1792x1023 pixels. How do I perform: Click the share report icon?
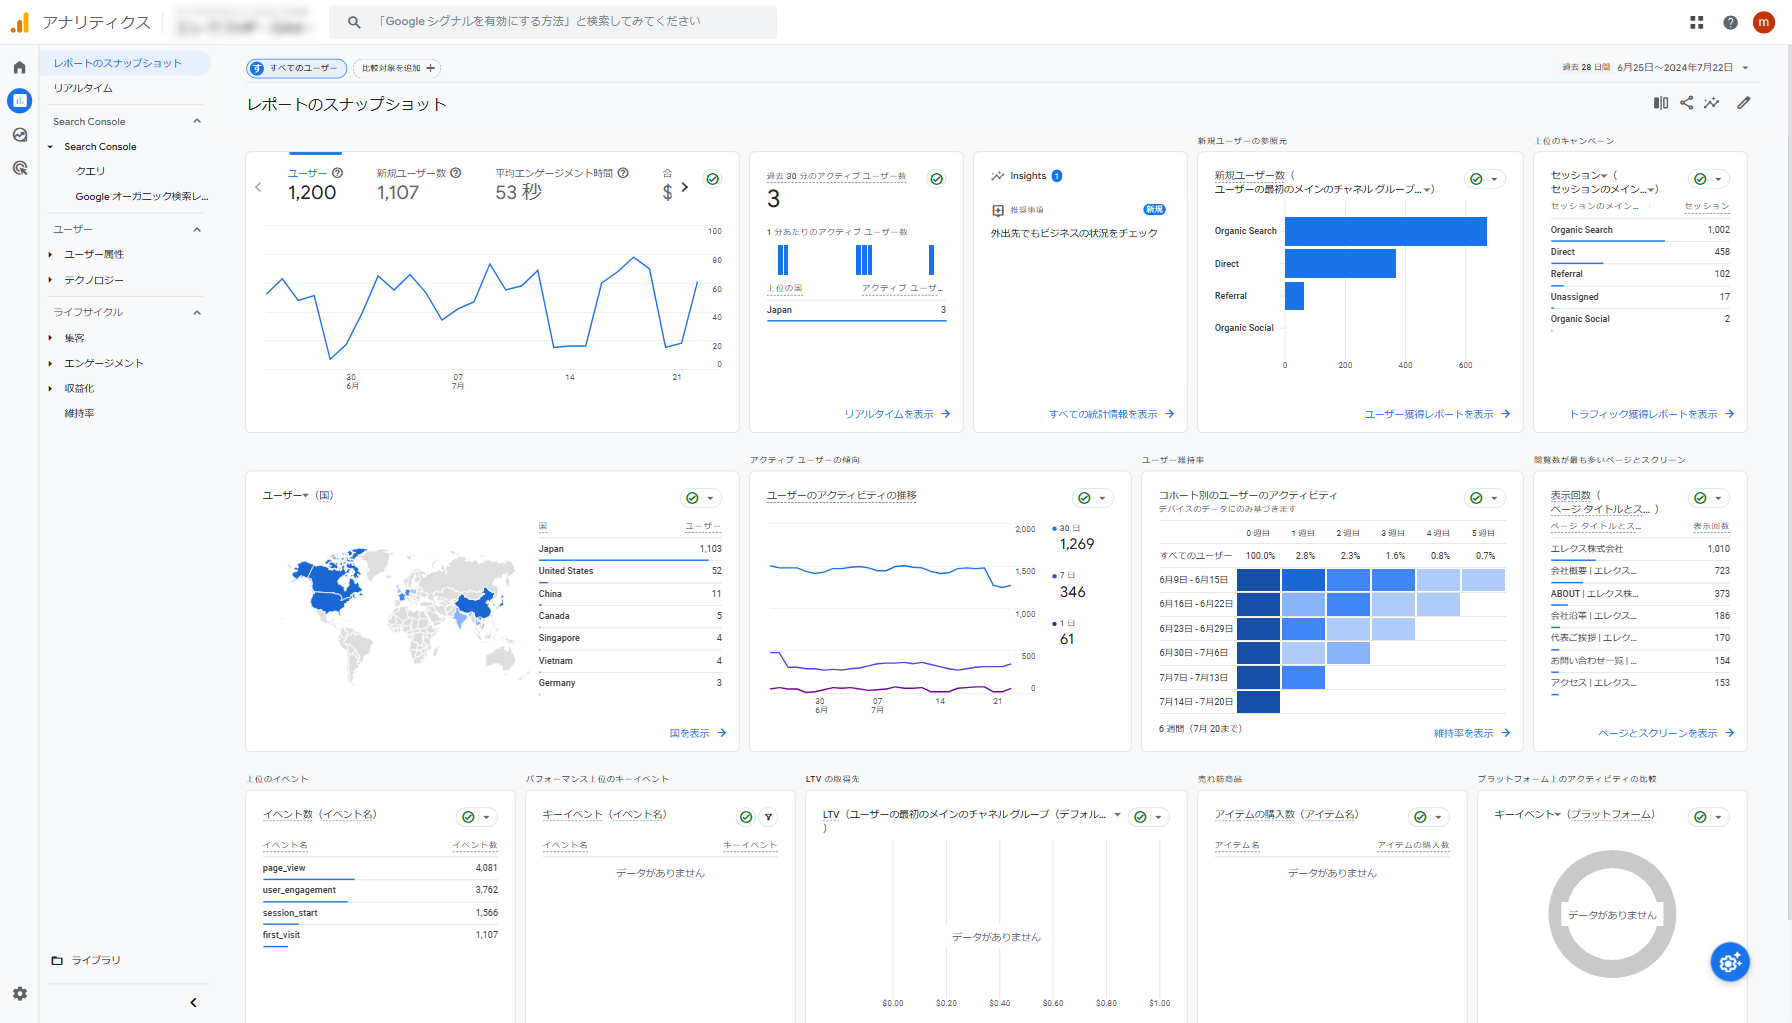pyautogui.click(x=1687, y=103)
